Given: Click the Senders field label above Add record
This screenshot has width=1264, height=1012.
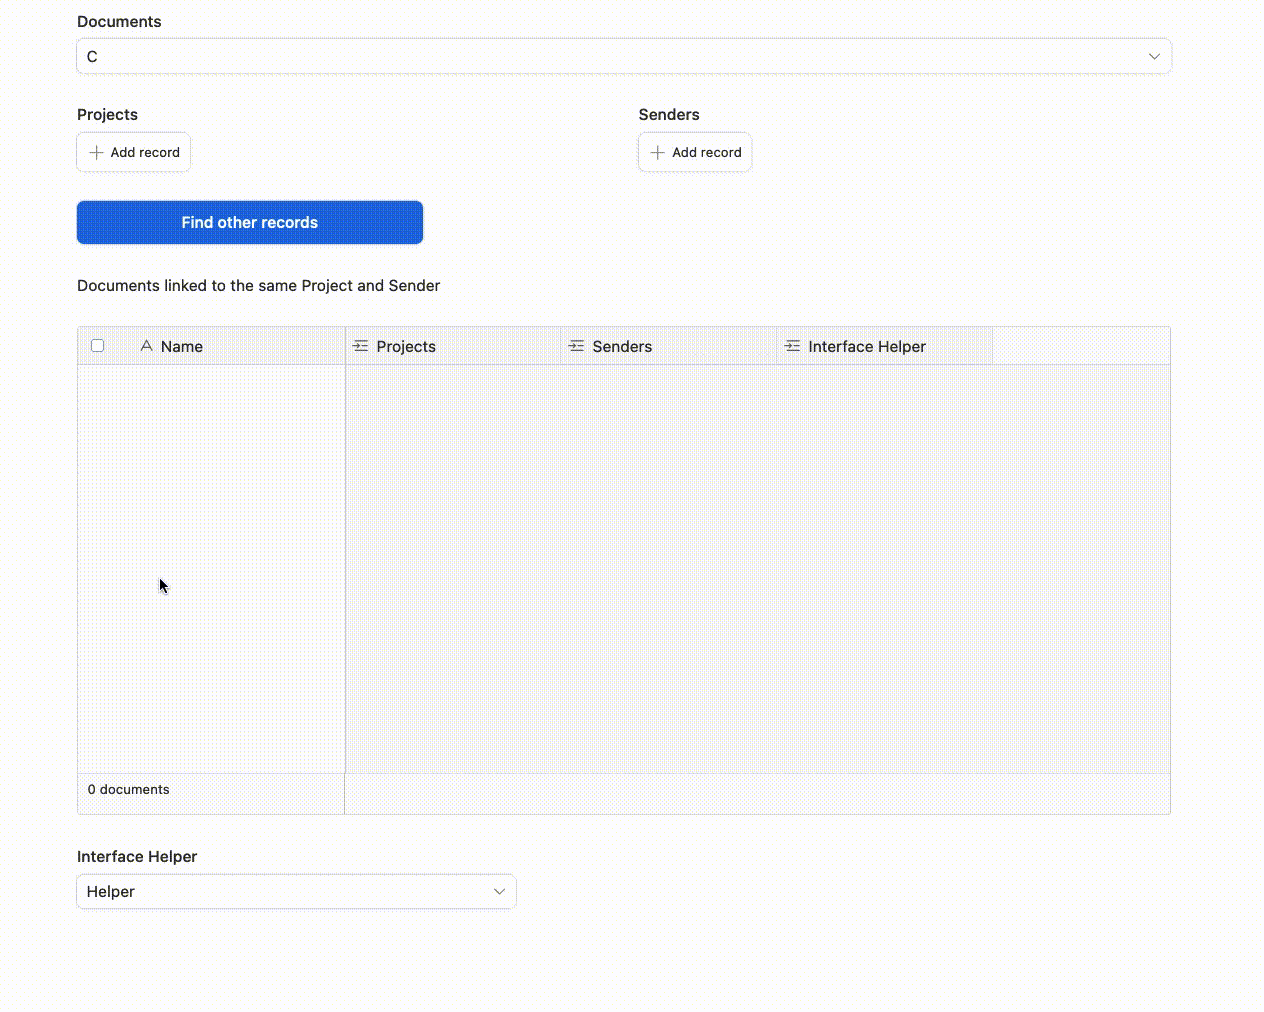Looking at the screenshot, I should pos(669,115).
